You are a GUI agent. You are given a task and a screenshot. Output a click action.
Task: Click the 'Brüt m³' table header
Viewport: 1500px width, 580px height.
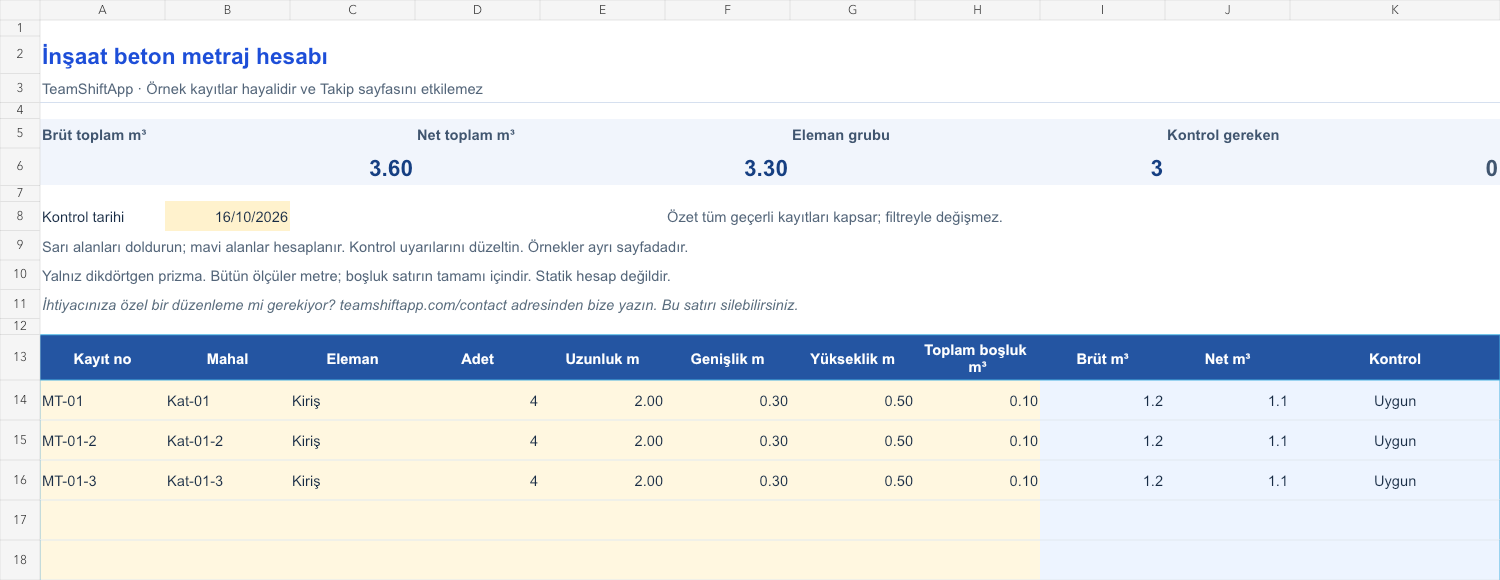pos(1102,359)
